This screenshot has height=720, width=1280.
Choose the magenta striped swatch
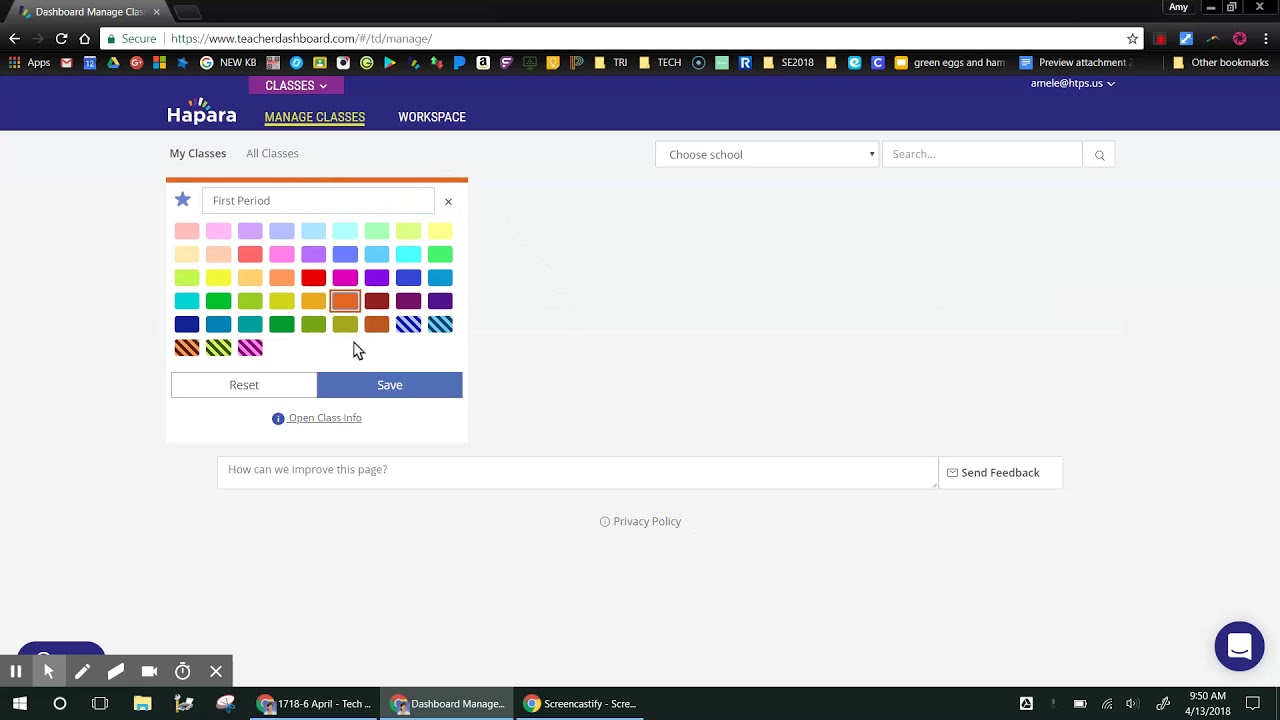250,348
